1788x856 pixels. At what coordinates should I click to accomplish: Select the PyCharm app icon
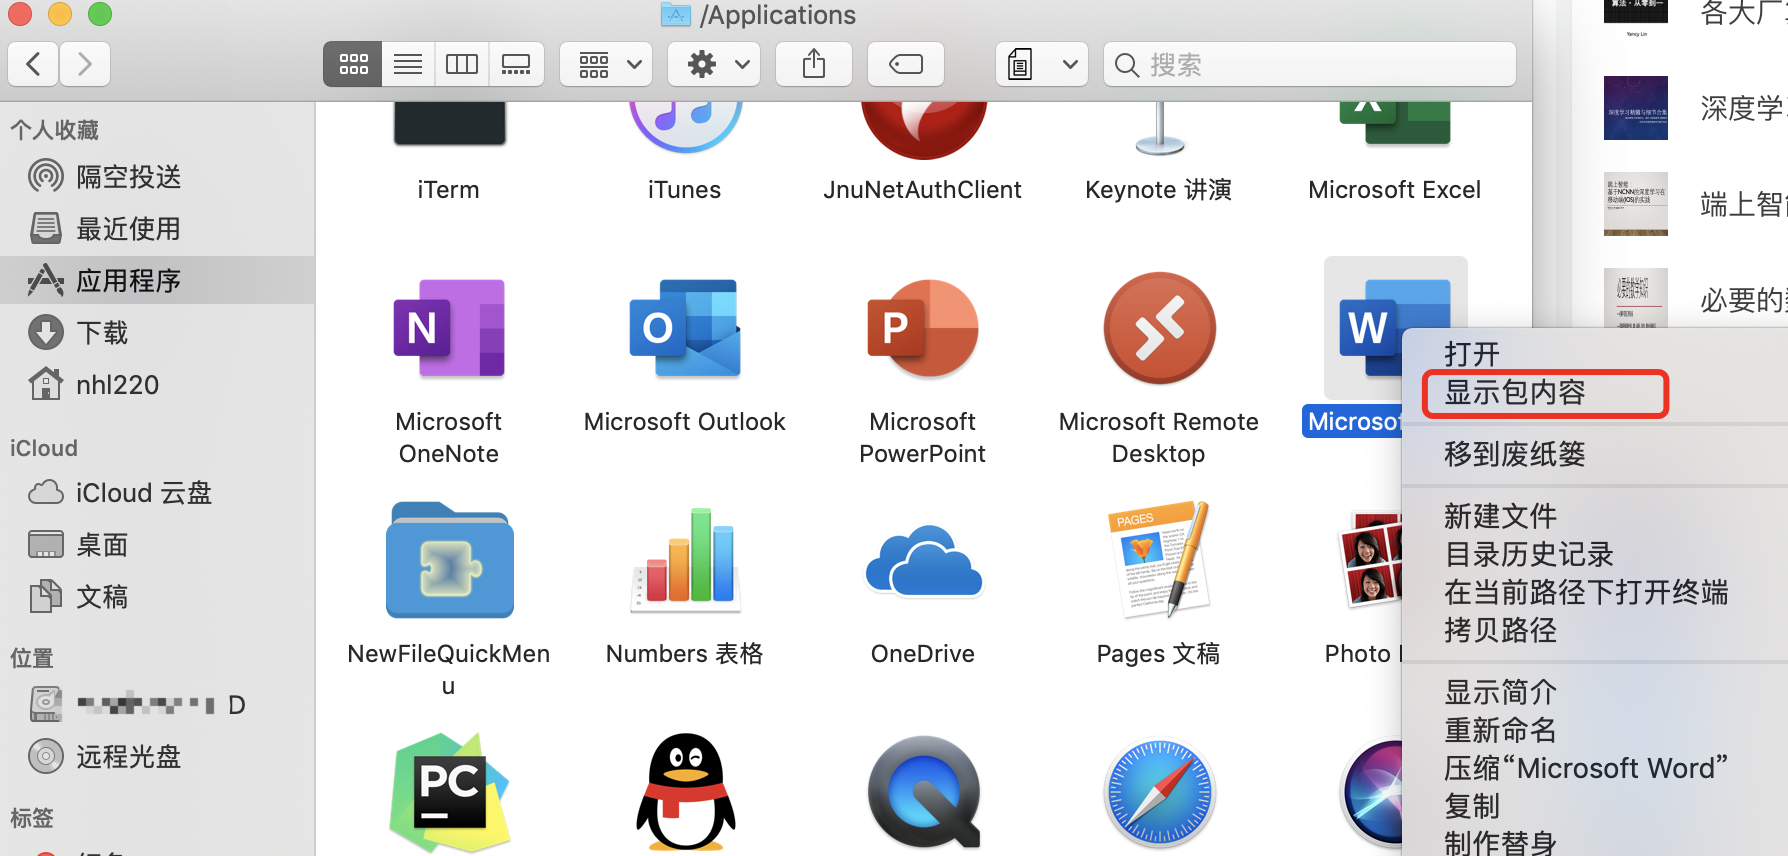(449, 792)
